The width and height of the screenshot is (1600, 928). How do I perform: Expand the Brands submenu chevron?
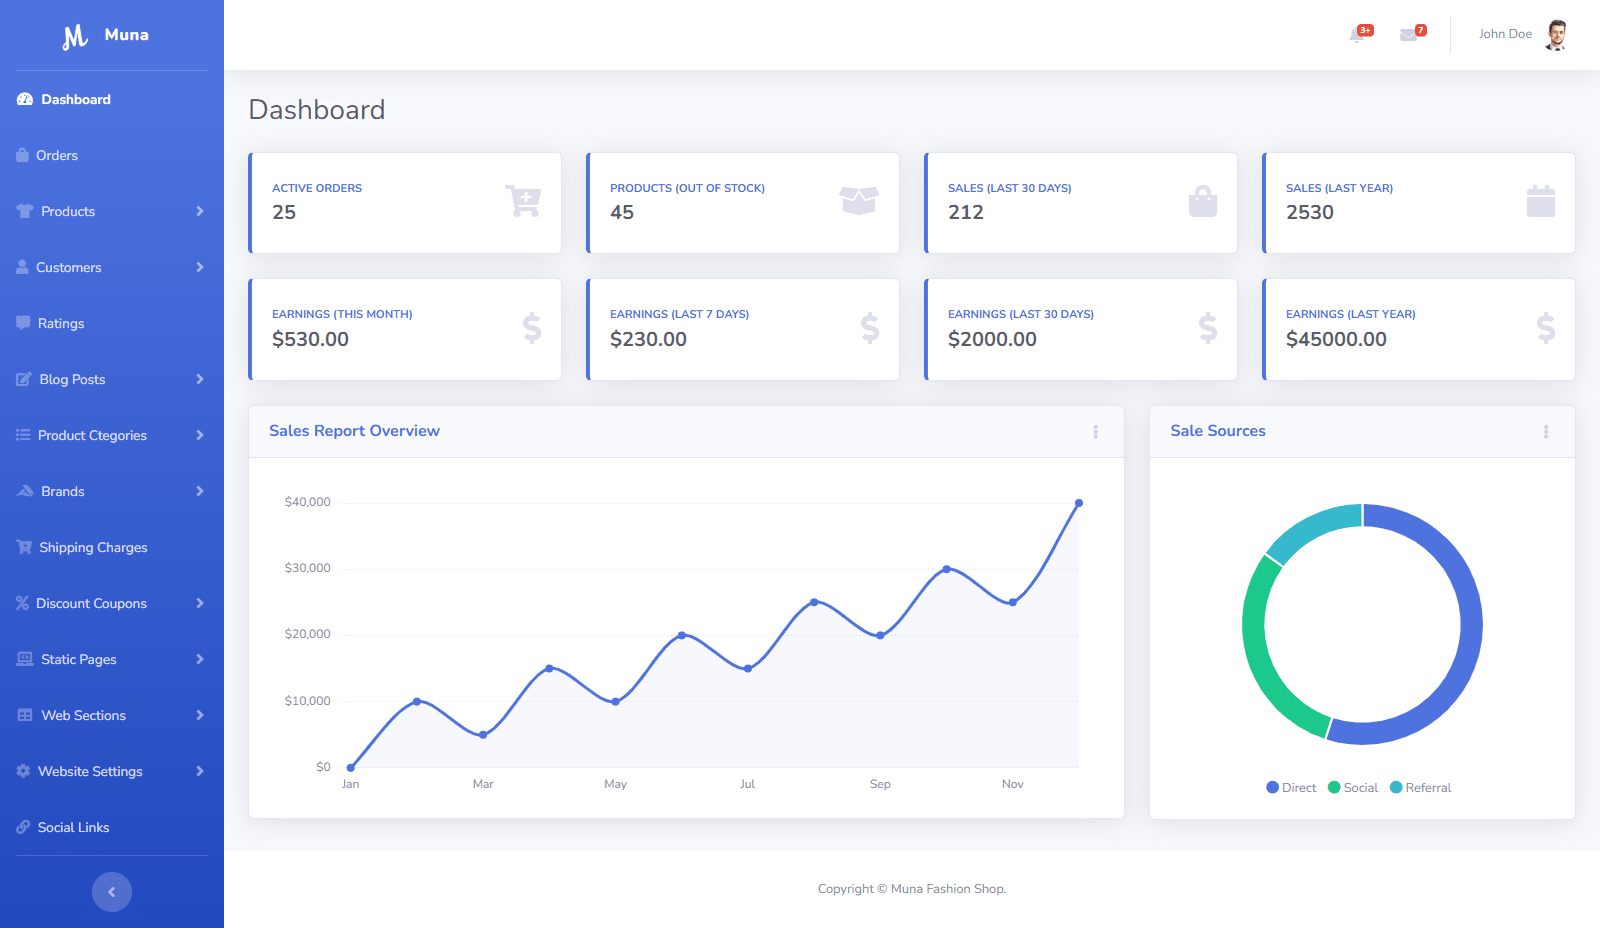[200, 491]
